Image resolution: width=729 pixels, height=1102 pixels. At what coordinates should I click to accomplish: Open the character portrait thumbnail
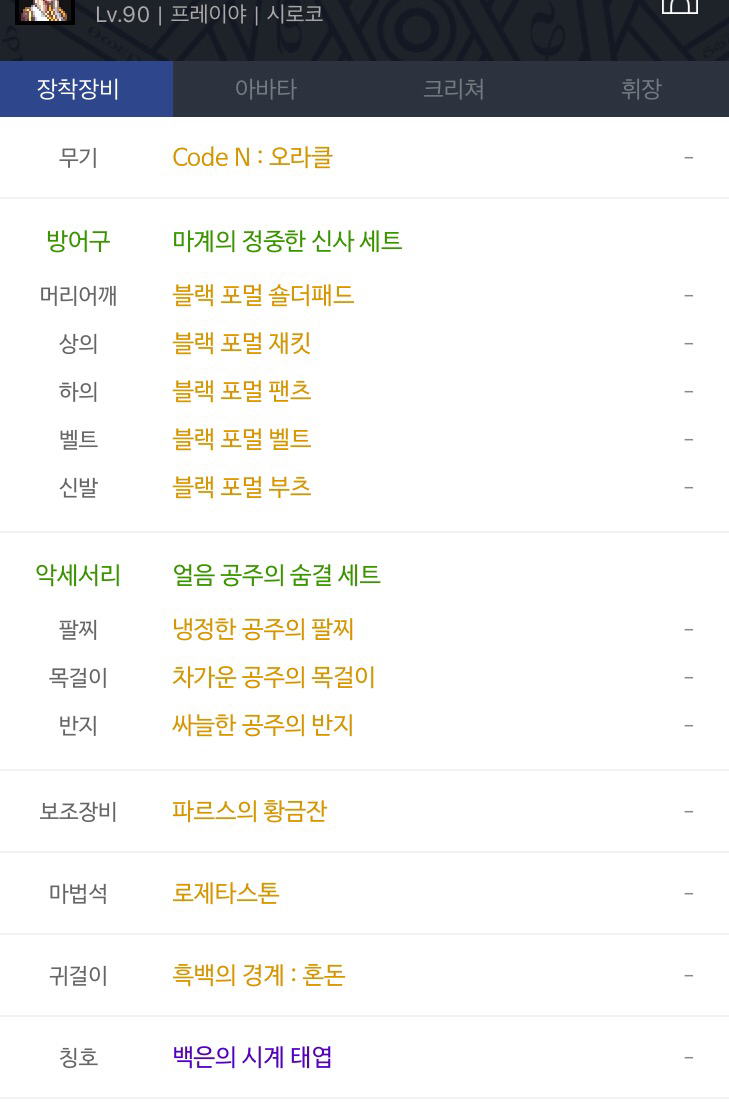tap(45, 11)
